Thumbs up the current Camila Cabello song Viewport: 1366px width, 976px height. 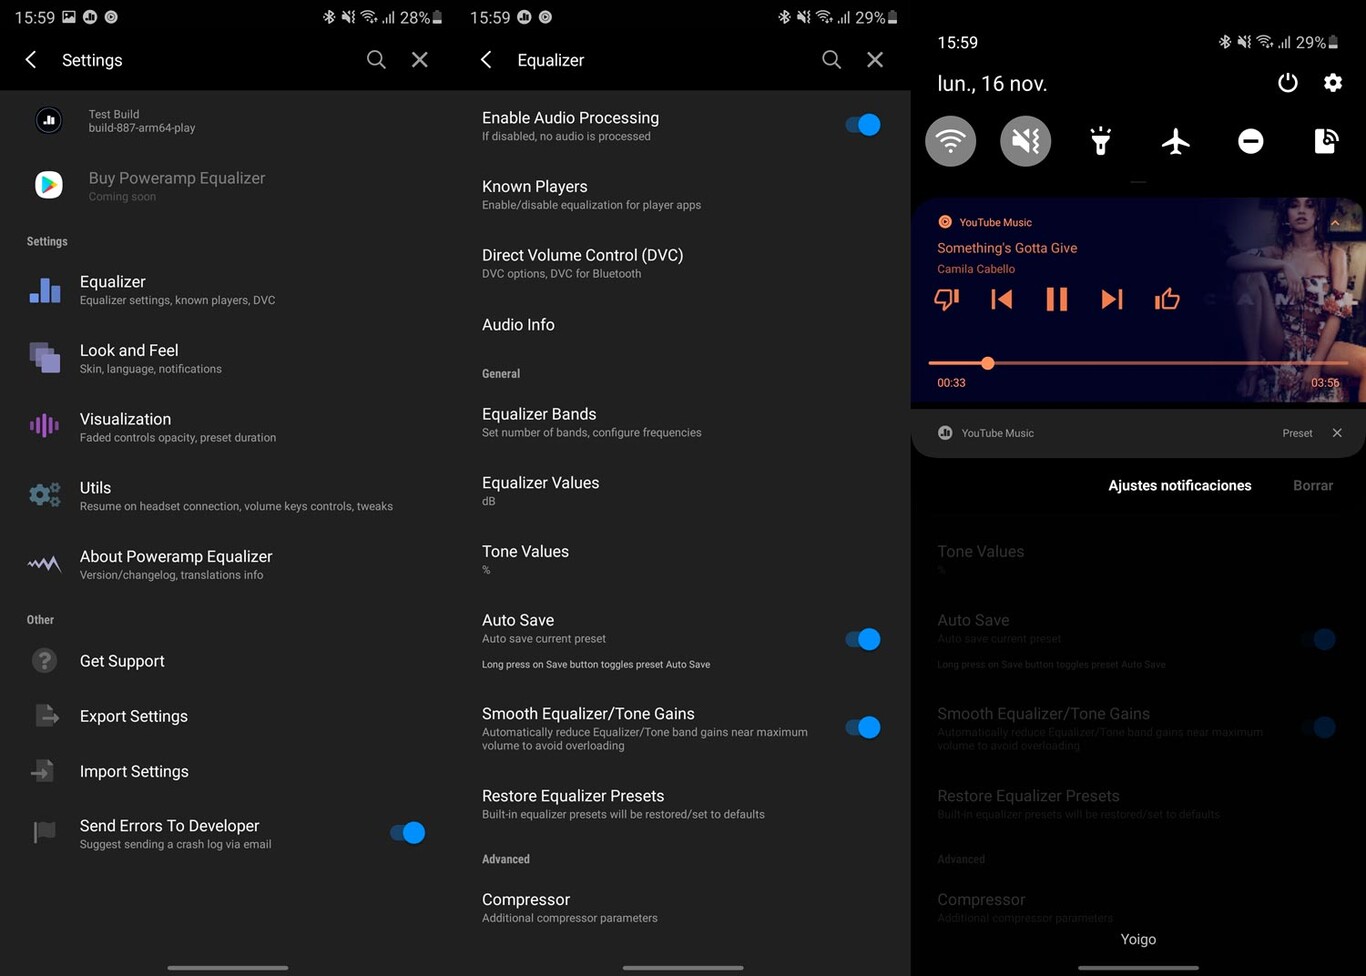point(1166,299)
